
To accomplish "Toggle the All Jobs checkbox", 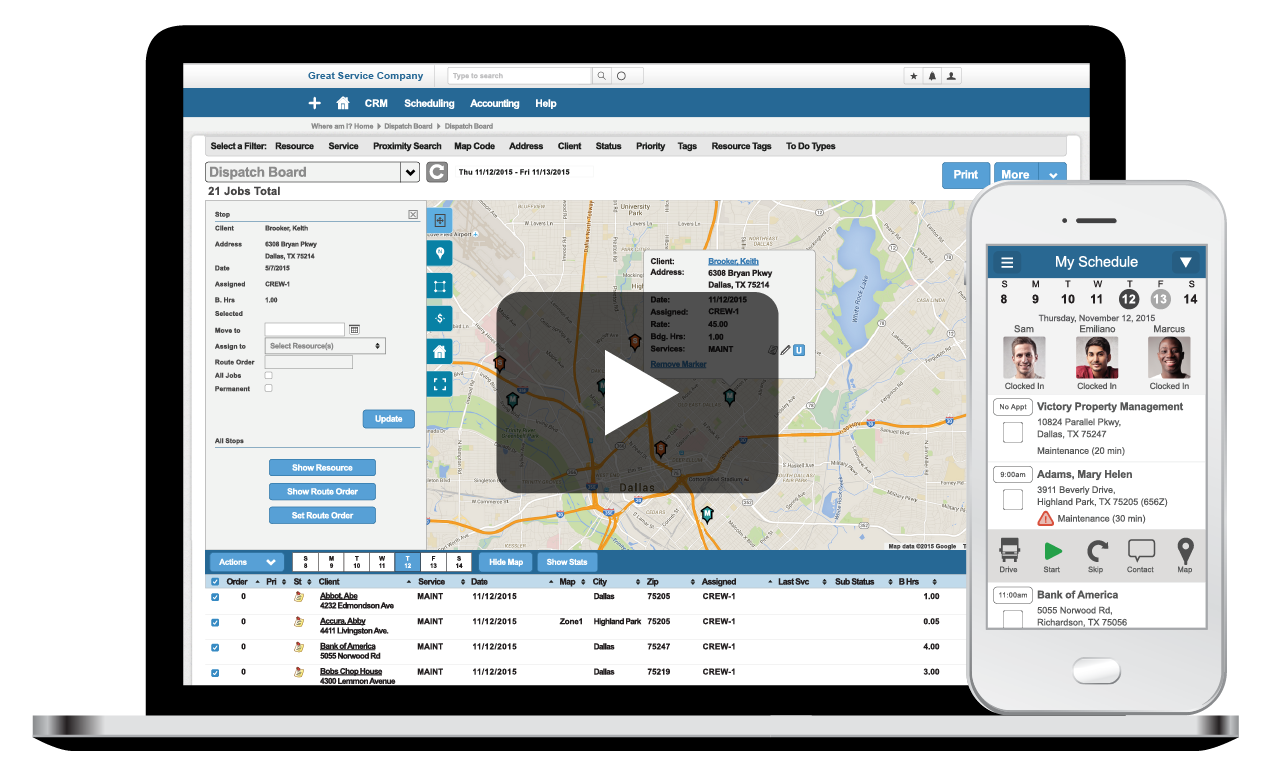I will pos(268,375).
